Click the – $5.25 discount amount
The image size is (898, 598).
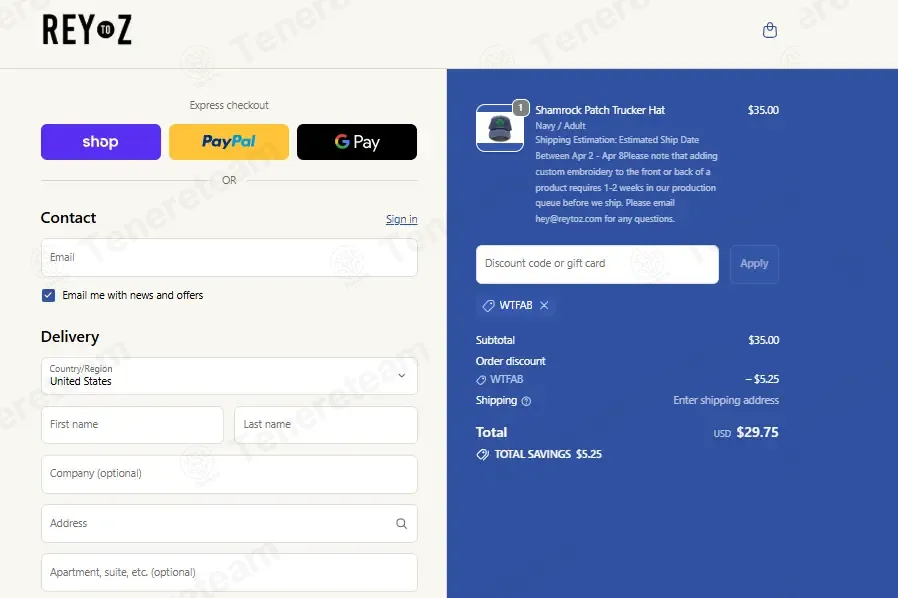[x=762, y=379]
